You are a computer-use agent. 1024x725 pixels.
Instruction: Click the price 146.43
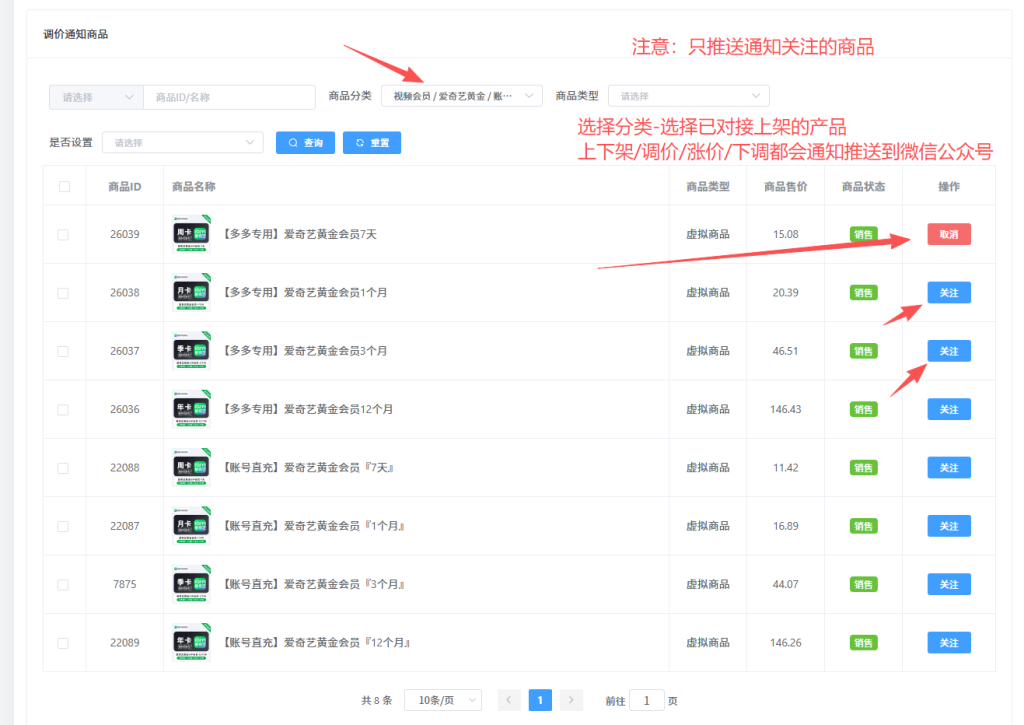point(786,410)
